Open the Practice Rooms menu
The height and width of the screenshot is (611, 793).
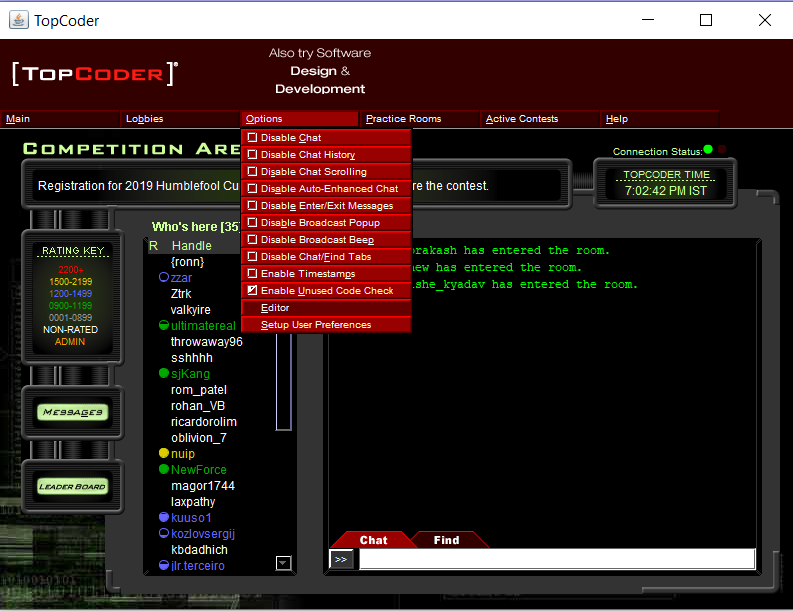coord(419,119)
